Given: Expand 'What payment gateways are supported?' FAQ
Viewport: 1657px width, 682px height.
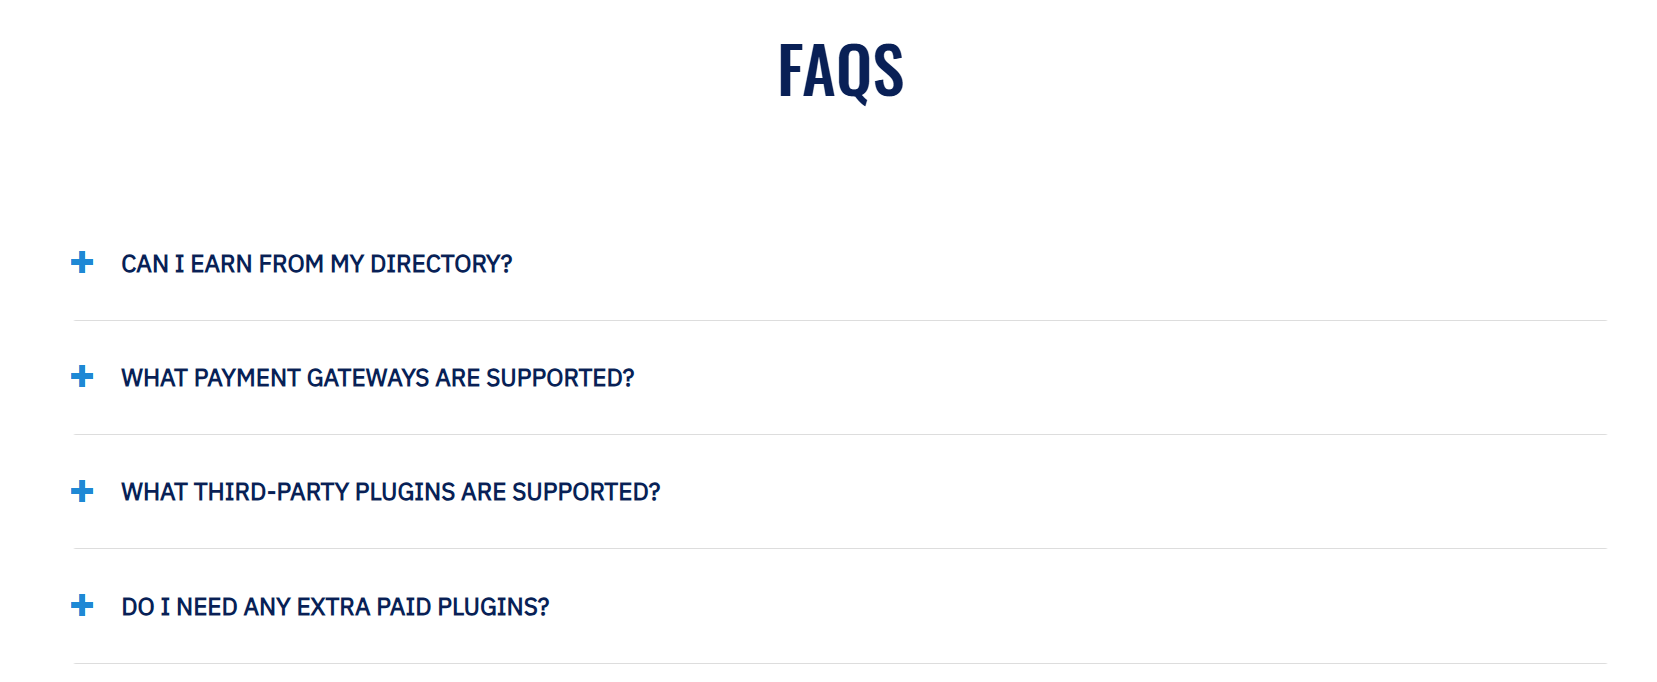Looking at the screenshot, I should [x=377, y=378].
